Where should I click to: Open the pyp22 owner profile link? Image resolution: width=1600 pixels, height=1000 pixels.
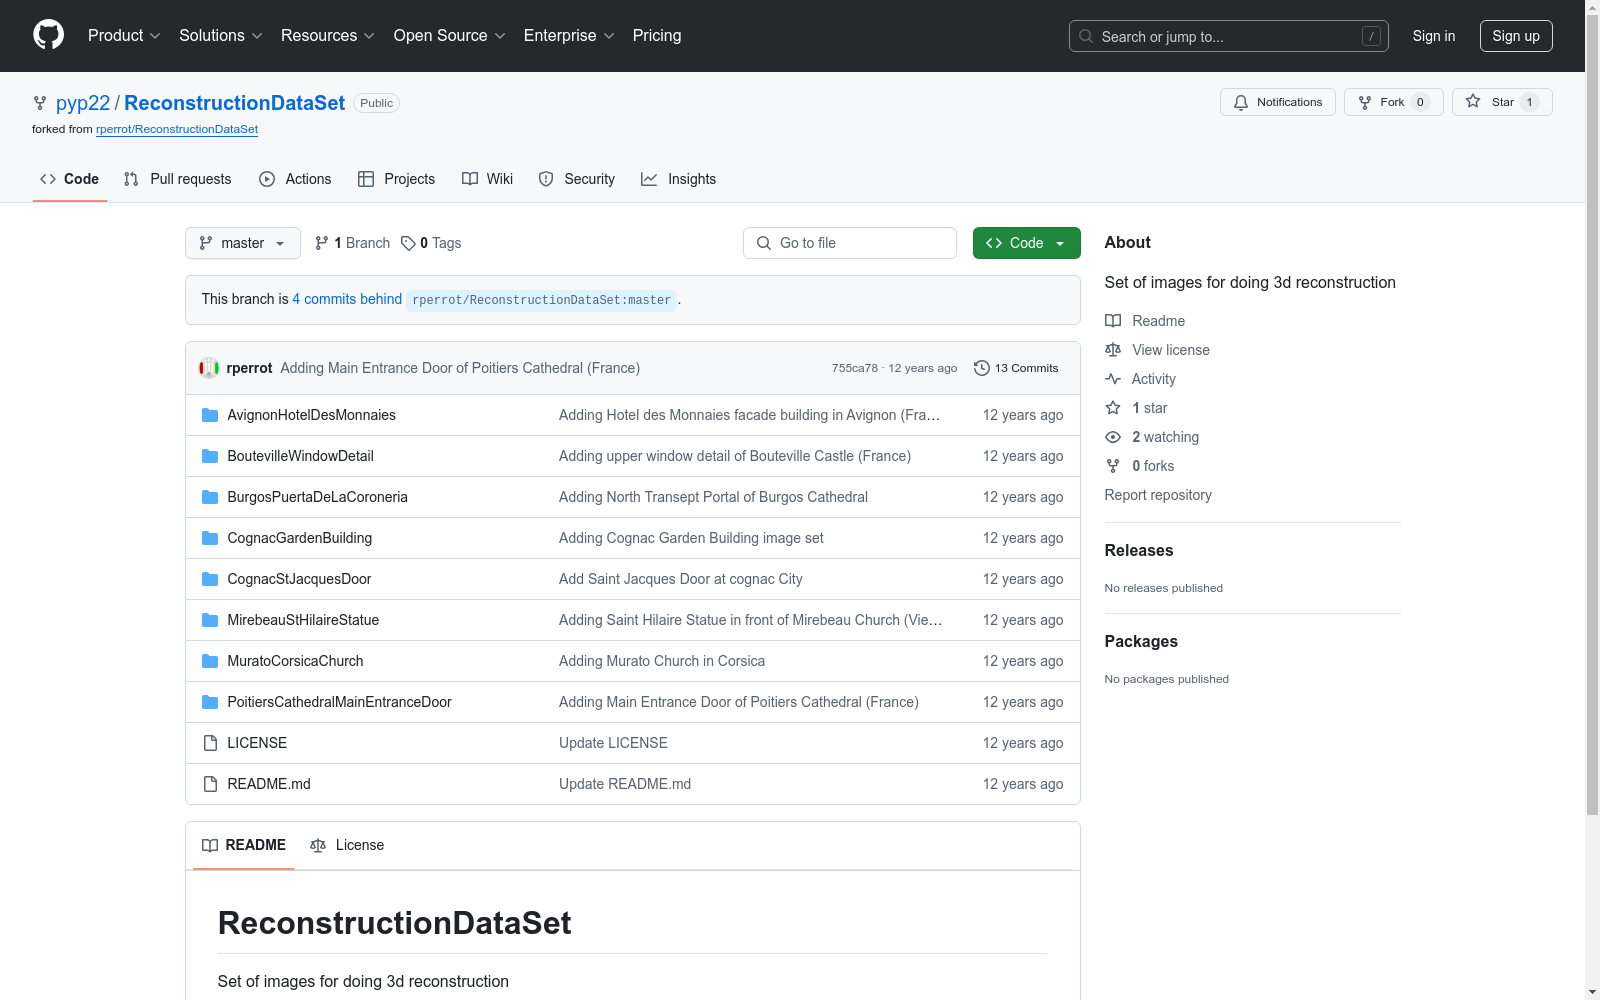83,103
